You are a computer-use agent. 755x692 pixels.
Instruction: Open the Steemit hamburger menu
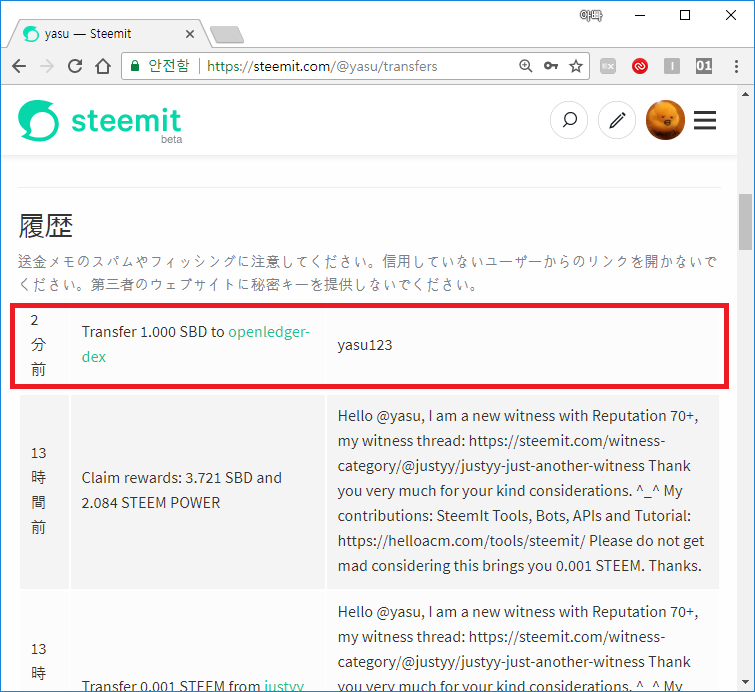point(705,120)
